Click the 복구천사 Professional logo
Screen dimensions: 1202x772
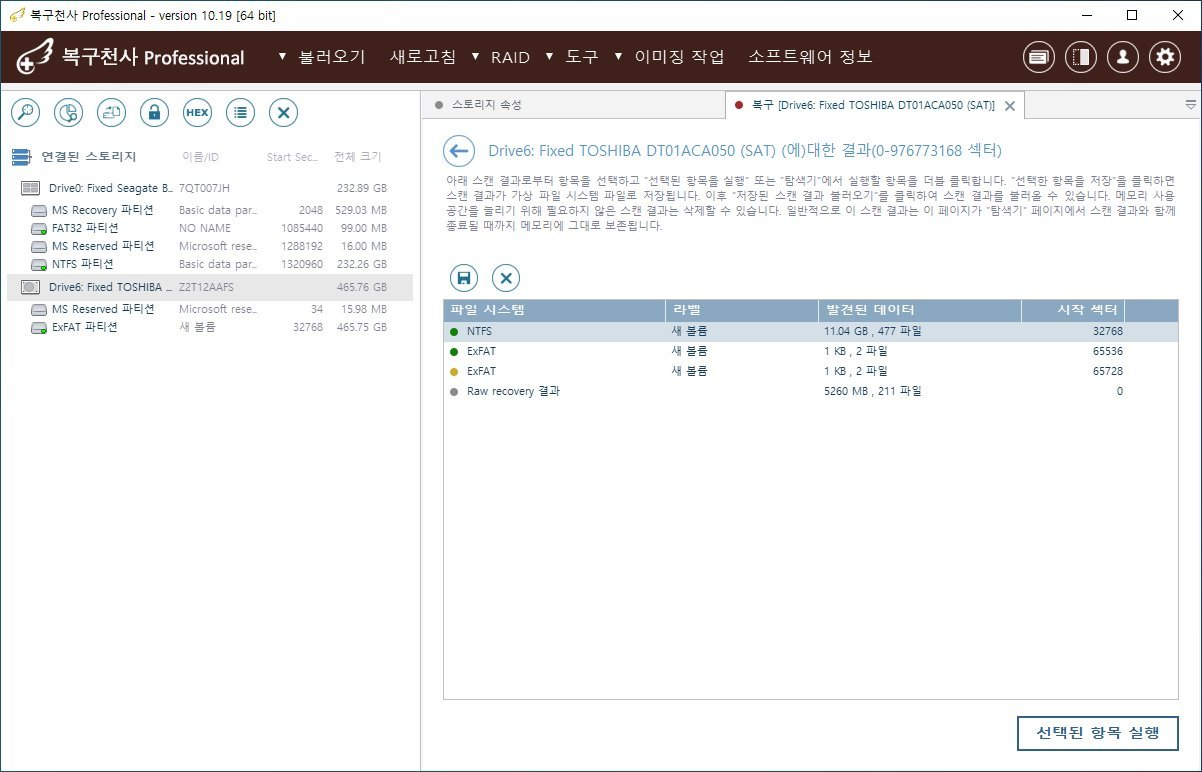[131, 57]
